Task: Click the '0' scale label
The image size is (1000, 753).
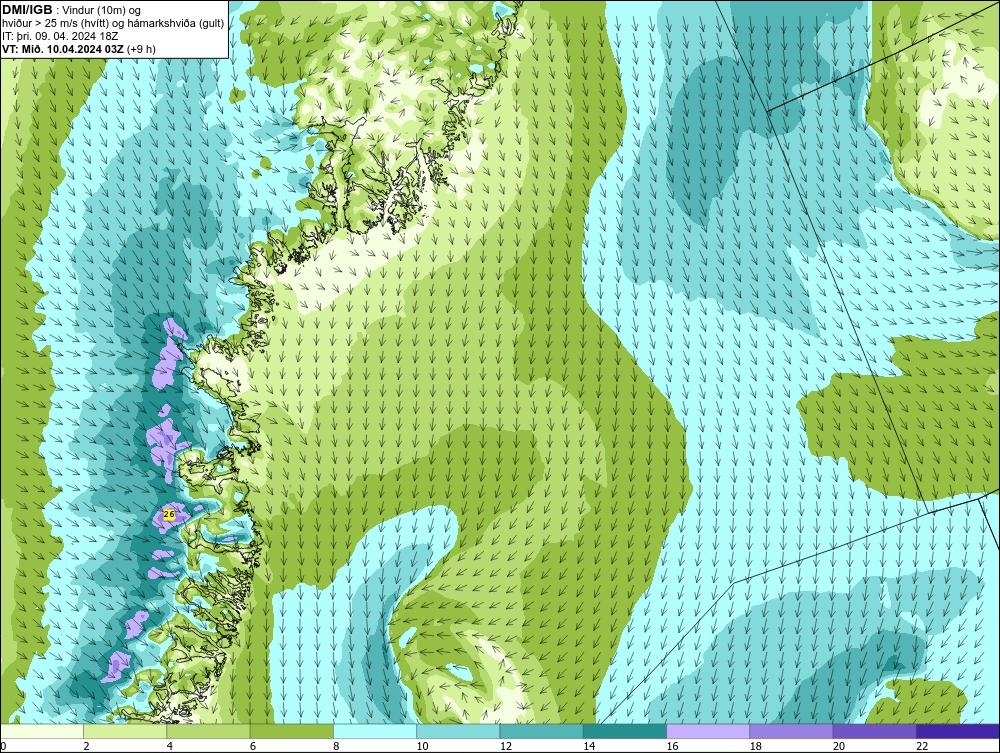Action: [3, 747]
